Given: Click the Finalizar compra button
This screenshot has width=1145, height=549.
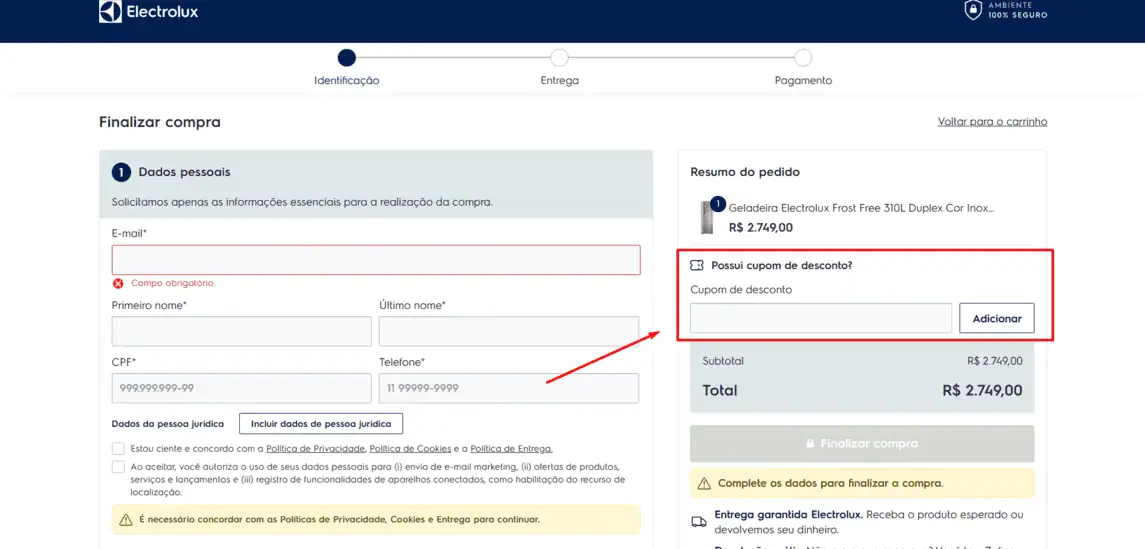Looking at the screenshot, I should (862, 443).
